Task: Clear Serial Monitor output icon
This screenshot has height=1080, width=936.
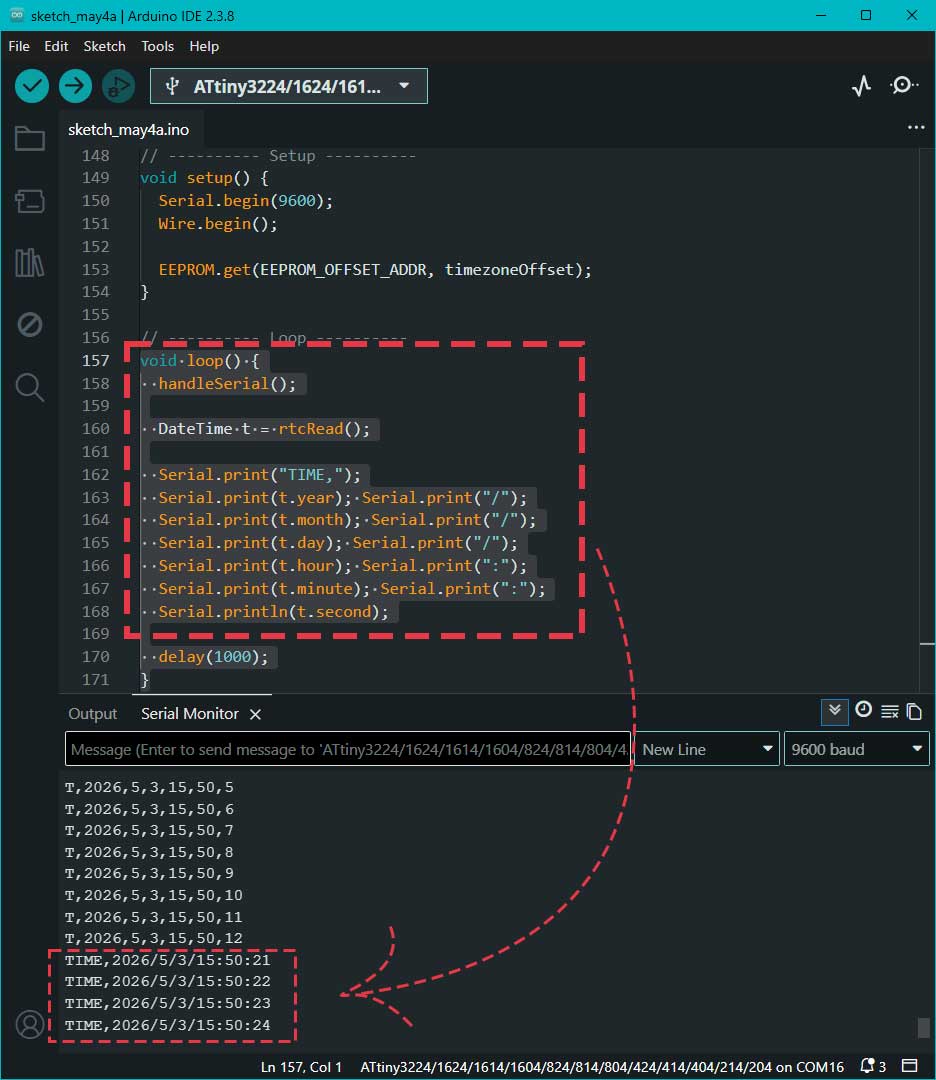Action: pos(890,712)
